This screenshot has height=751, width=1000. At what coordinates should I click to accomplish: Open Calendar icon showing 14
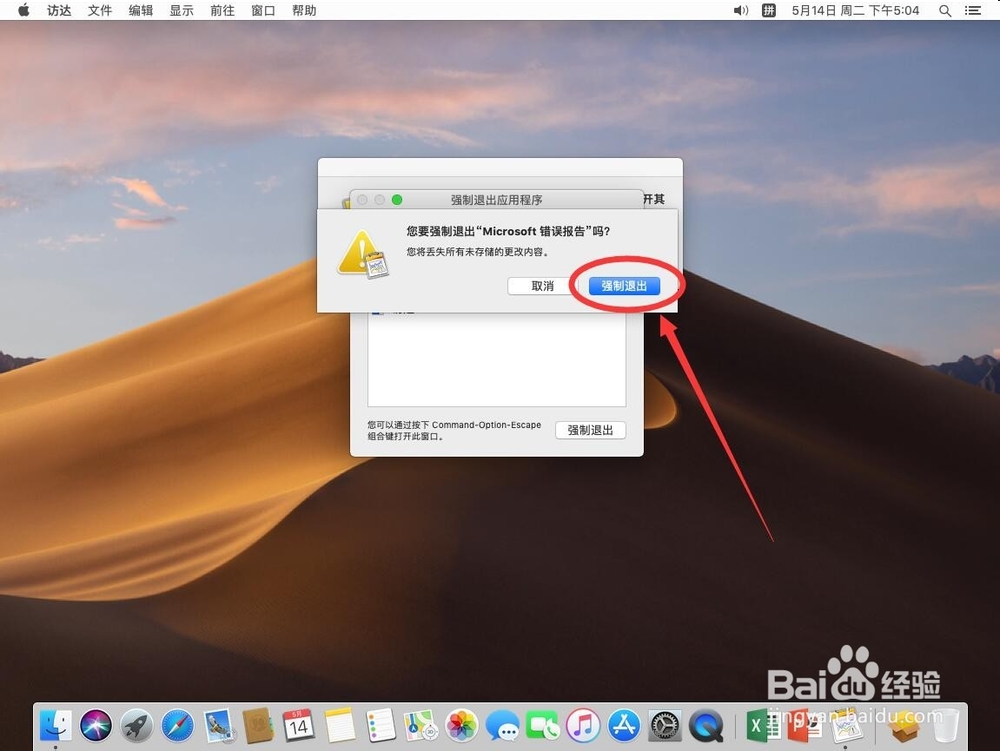(298, 725)
